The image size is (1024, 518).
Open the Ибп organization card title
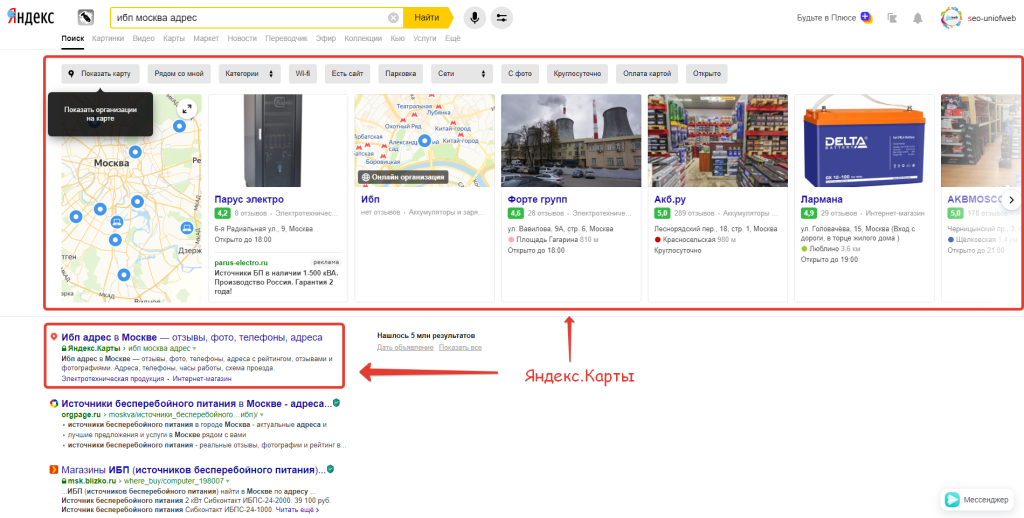pos(370,199)
